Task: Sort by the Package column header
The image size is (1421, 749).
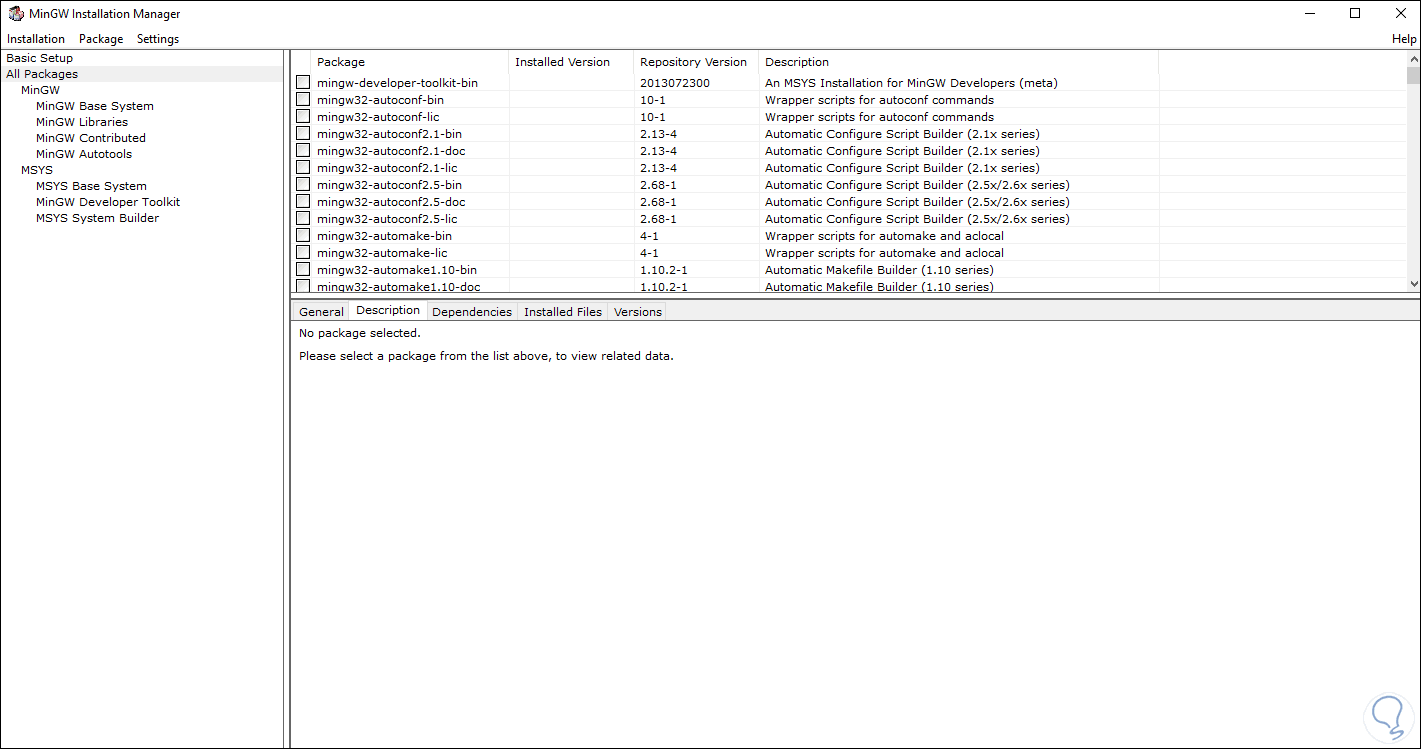Action: (x=410, y=62)
